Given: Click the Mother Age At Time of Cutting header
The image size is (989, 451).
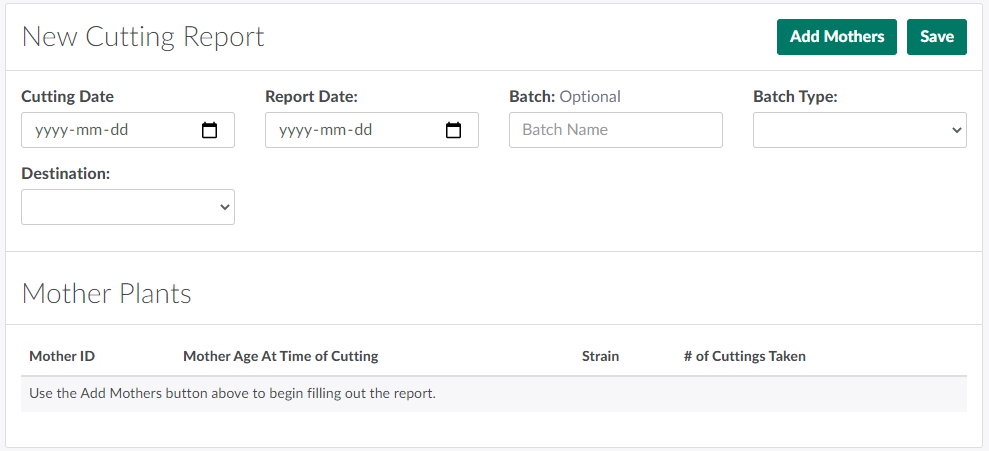Looking at the screenshot, I should (280, 356).
